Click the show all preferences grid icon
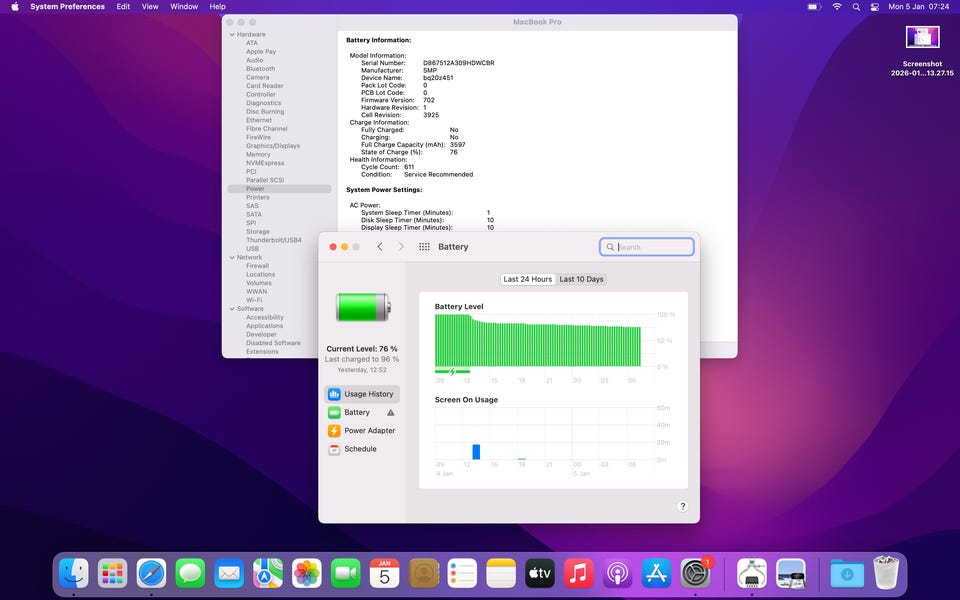The height and width of the screenshot is (600, 960). coord(424,247)
